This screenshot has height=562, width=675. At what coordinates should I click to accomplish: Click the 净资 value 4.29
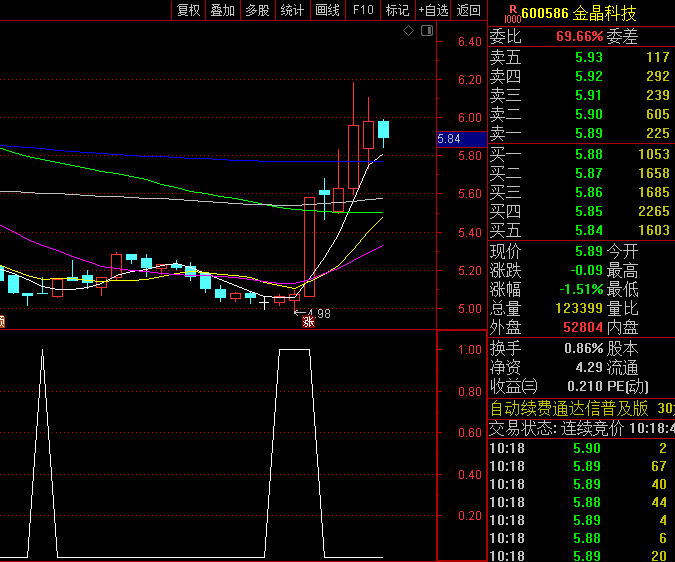(589, 367)
